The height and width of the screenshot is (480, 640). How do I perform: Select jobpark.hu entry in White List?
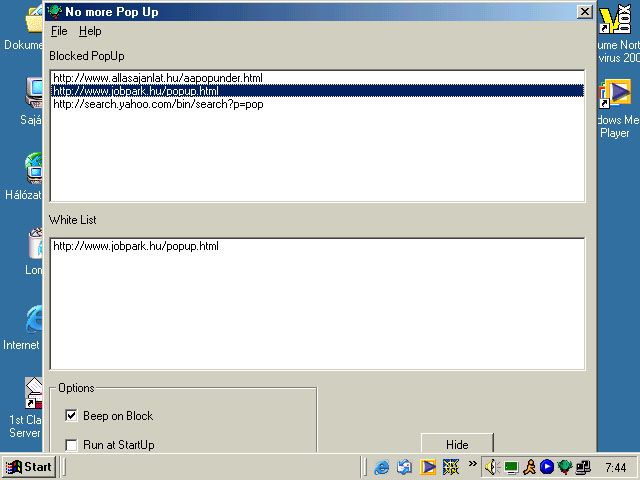point(135,246)
